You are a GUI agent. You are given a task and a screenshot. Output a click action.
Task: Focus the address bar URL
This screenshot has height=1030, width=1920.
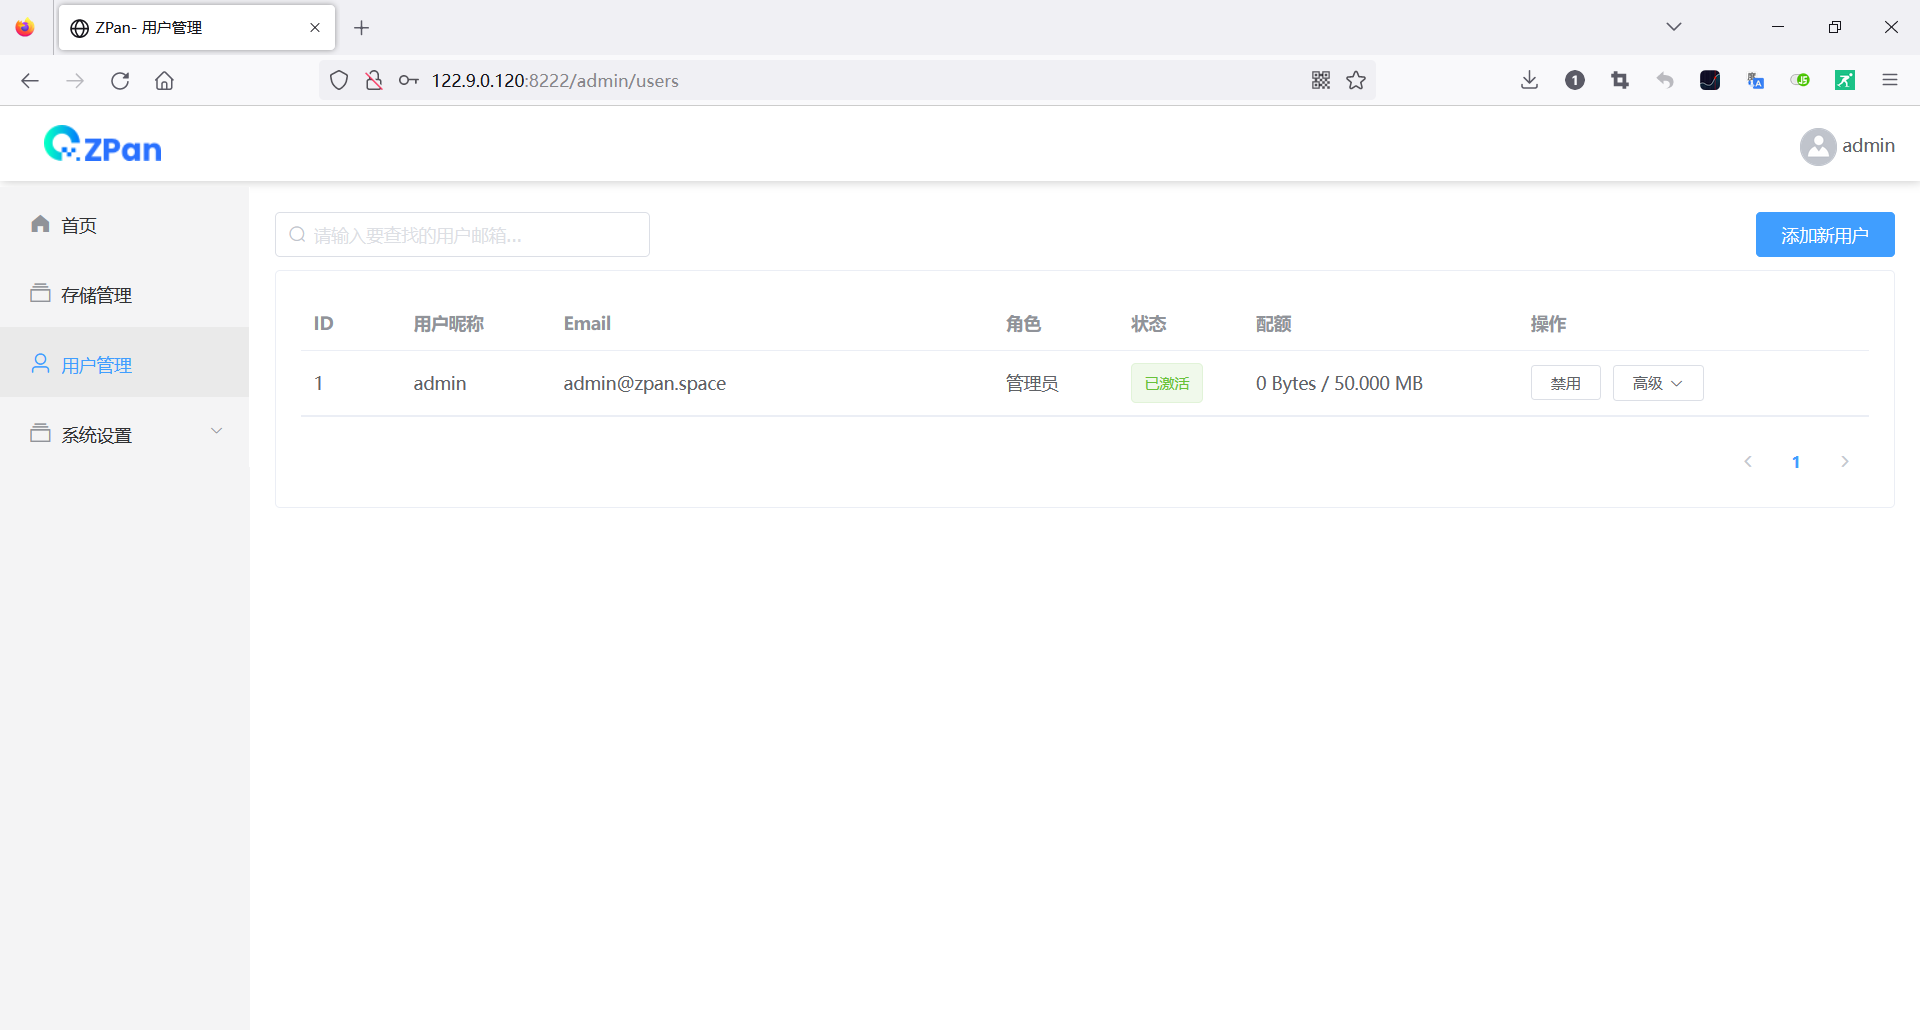tap(555, 81)
